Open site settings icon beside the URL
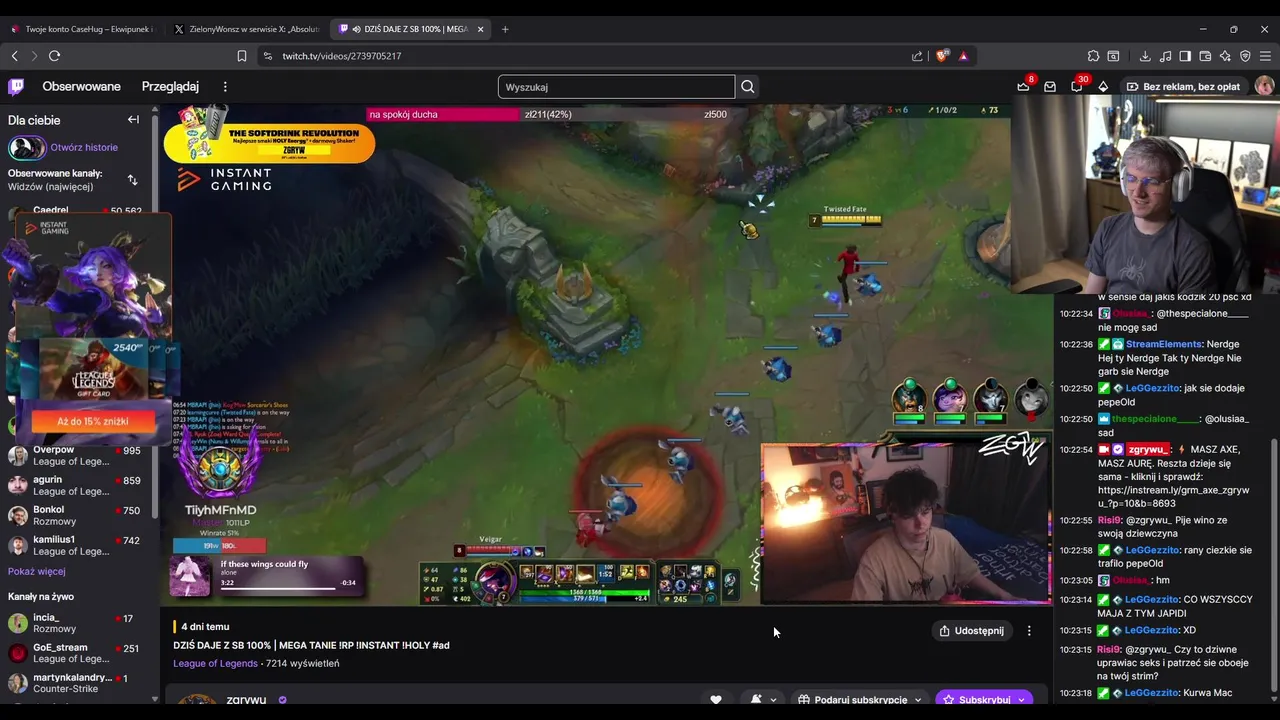1280x720 pixels. pos(267,56)
